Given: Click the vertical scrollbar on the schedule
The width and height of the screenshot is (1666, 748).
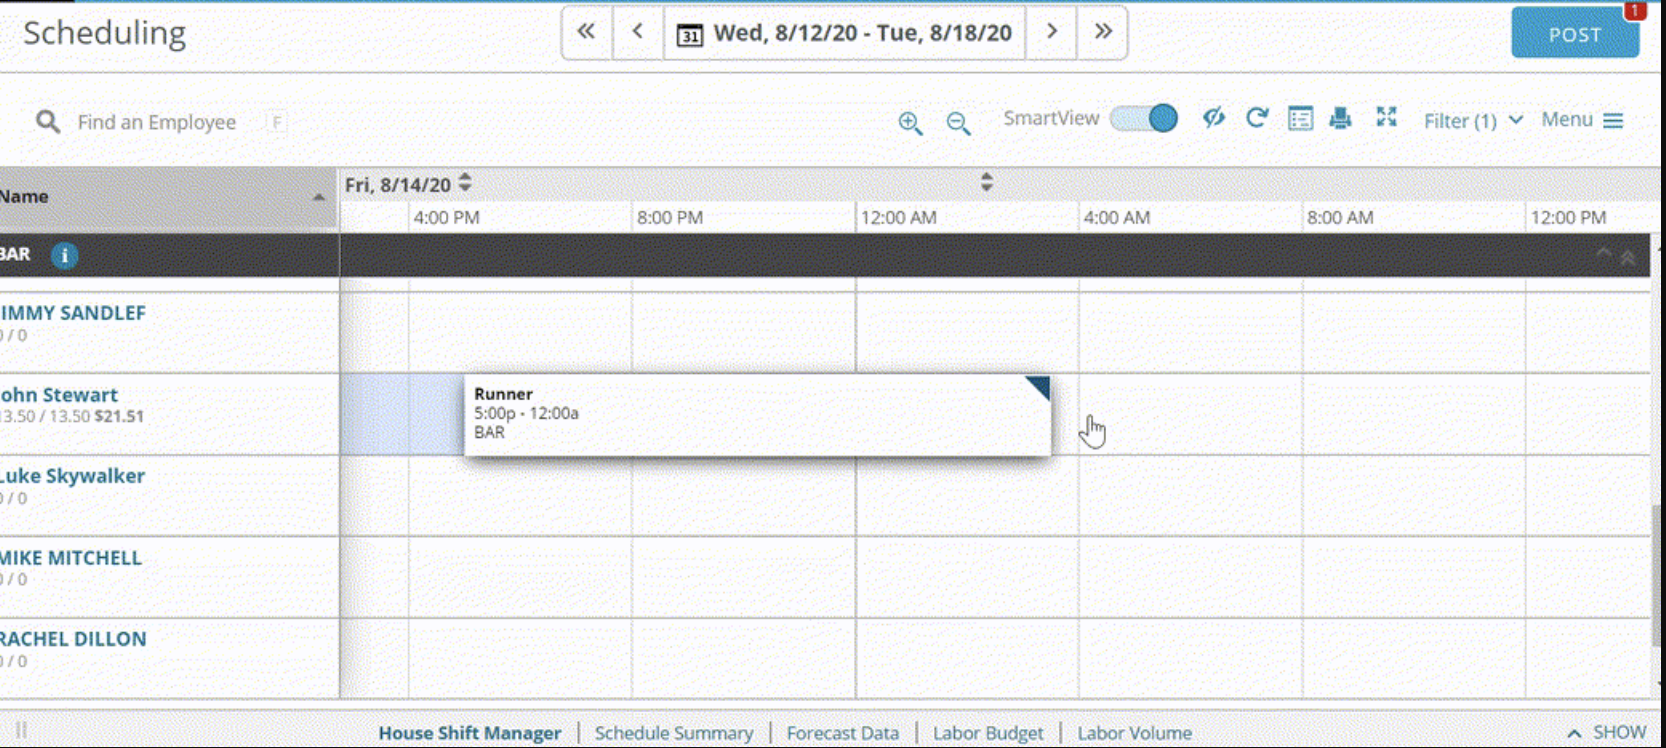Looking at the screenshot, I should pyautogui.click(x=1656, y=576).
